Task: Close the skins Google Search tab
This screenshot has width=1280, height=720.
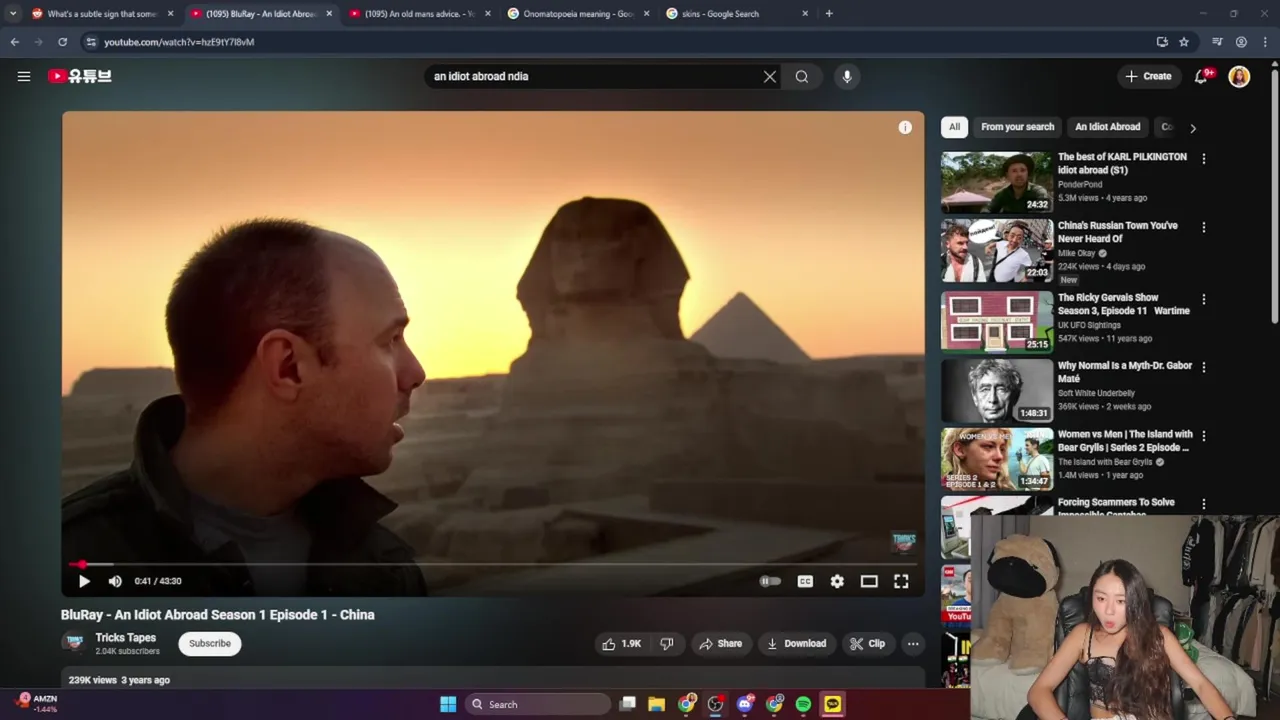Action: click(x=805, y=14)
